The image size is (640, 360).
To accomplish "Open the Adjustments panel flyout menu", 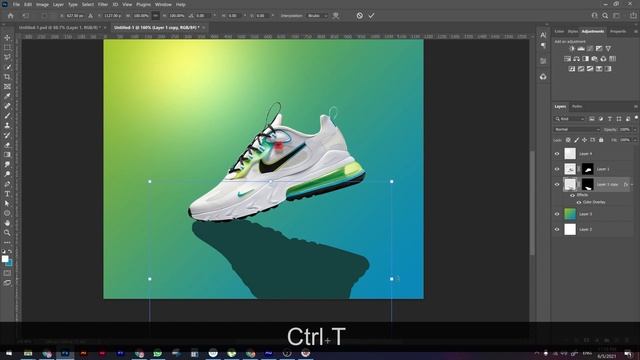I will tap(636, 31).
